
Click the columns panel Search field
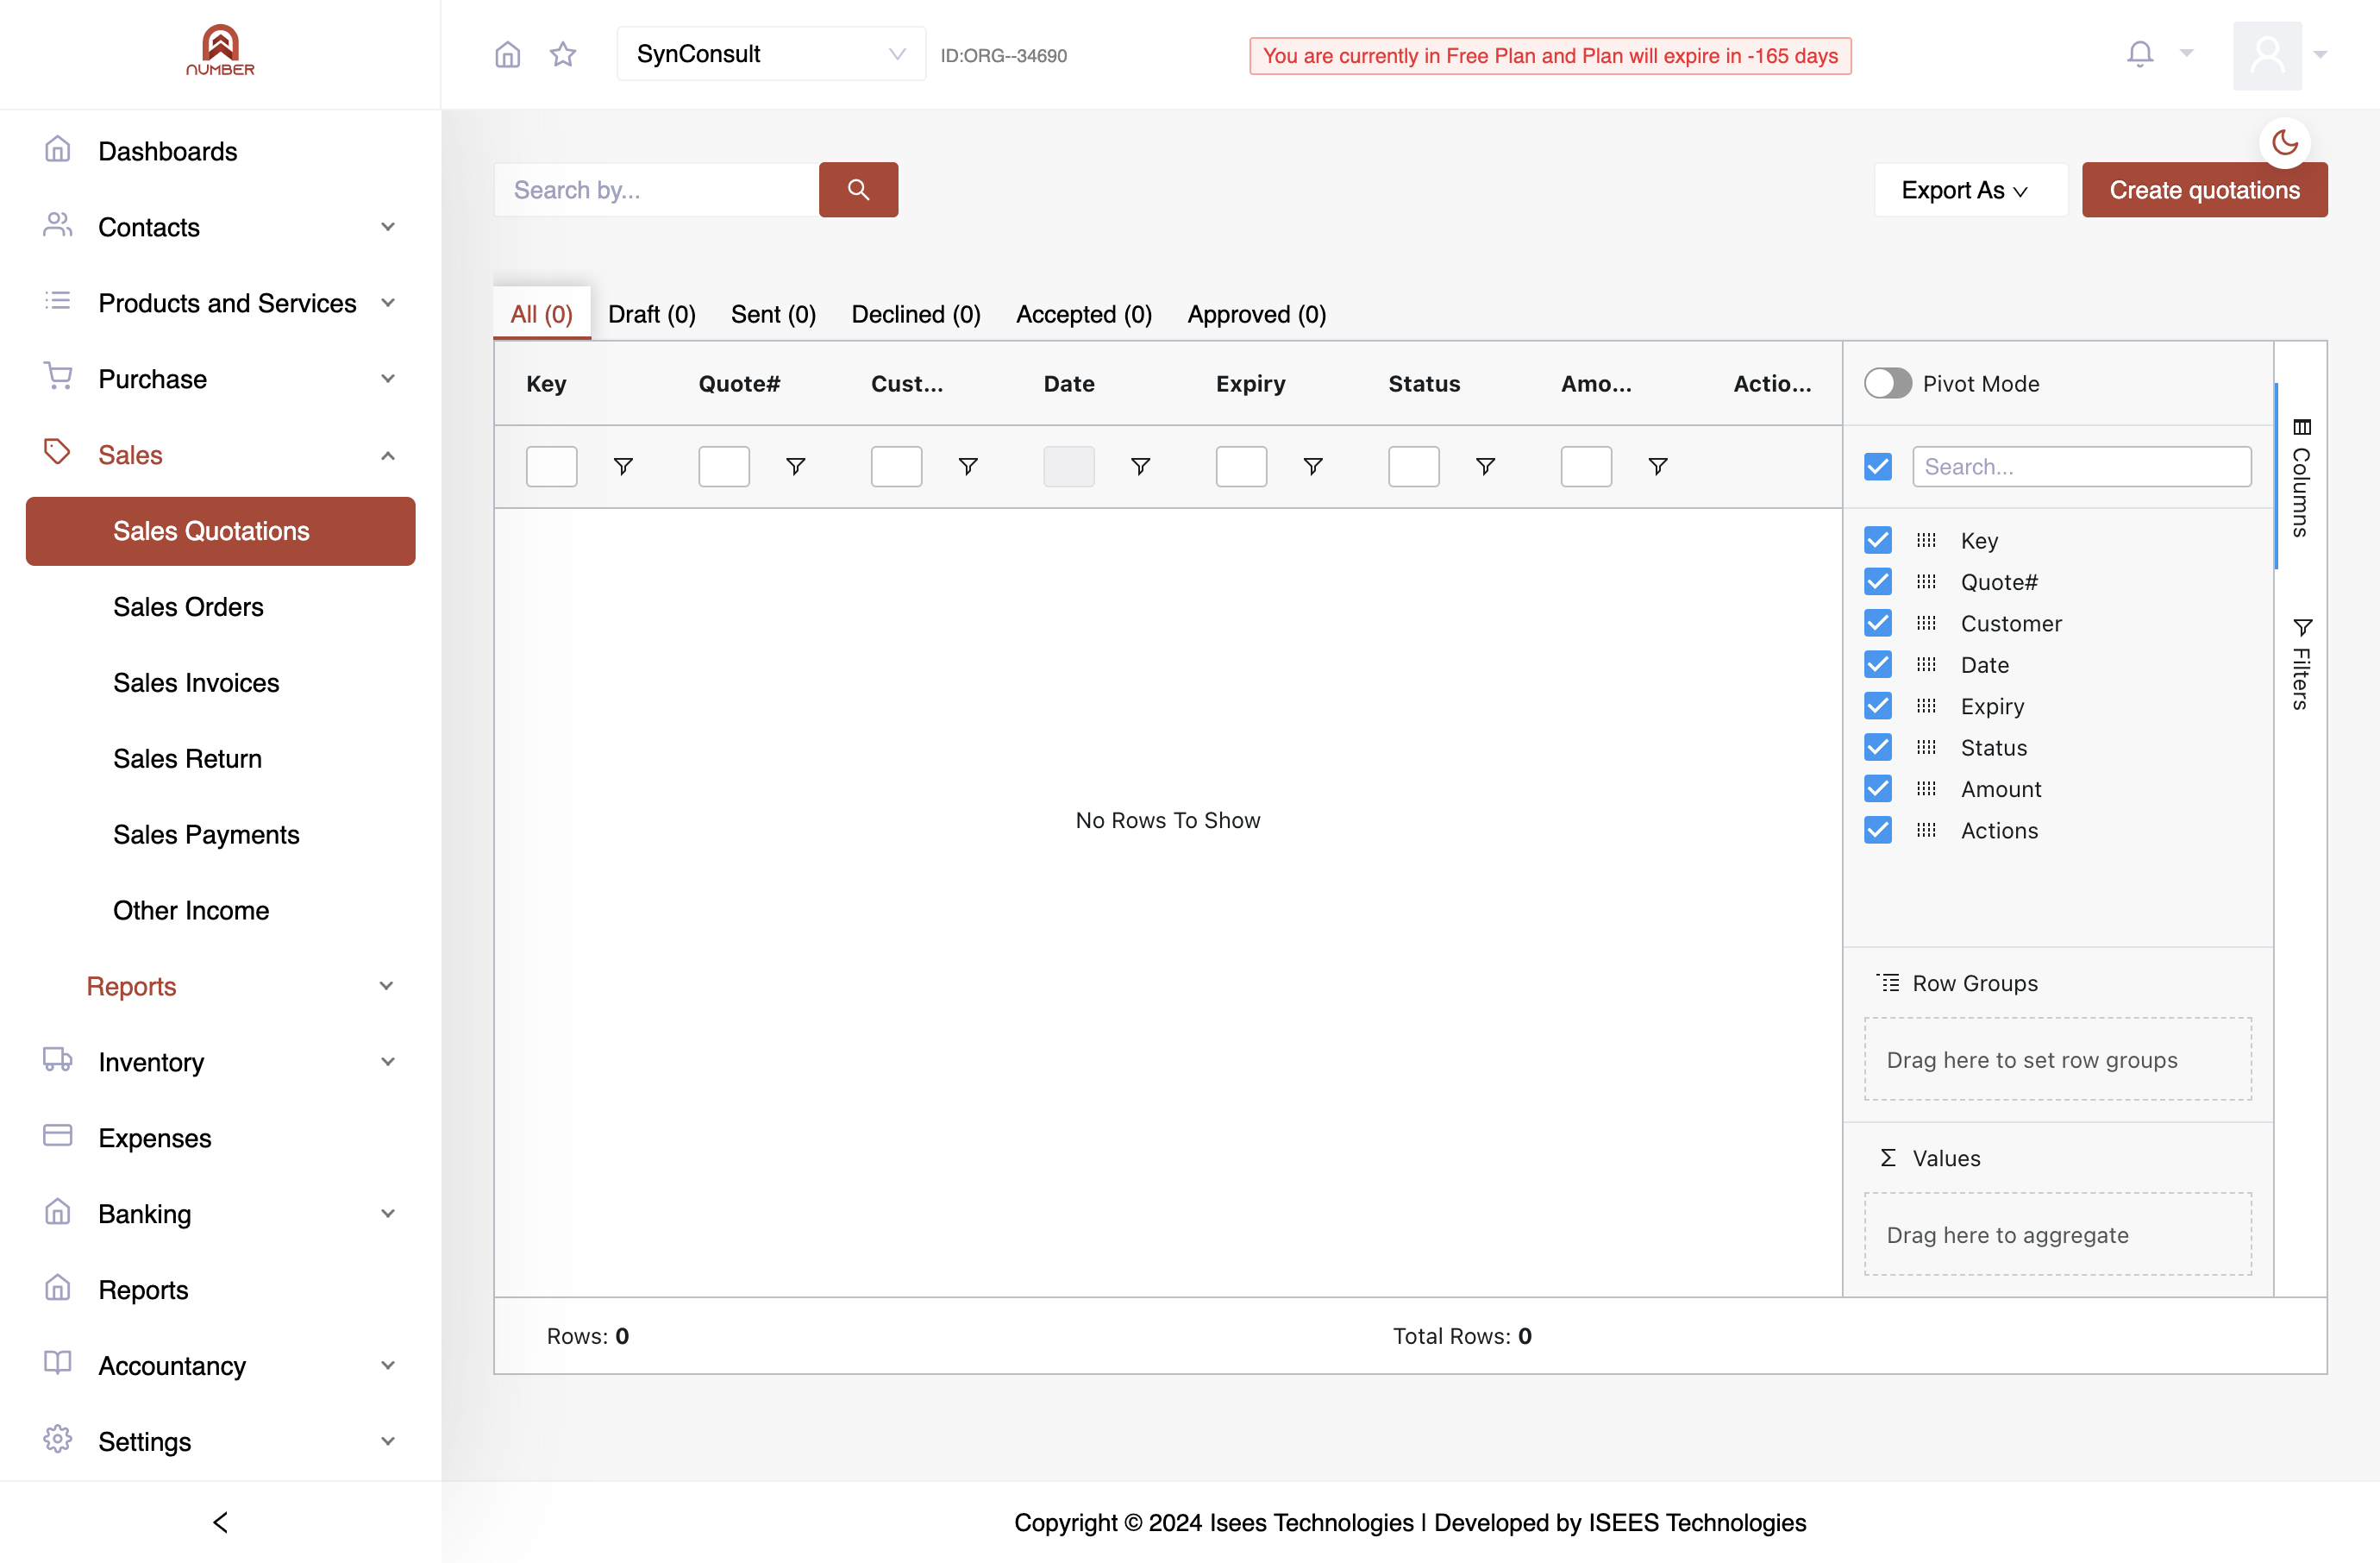[x=2081, y=466]
